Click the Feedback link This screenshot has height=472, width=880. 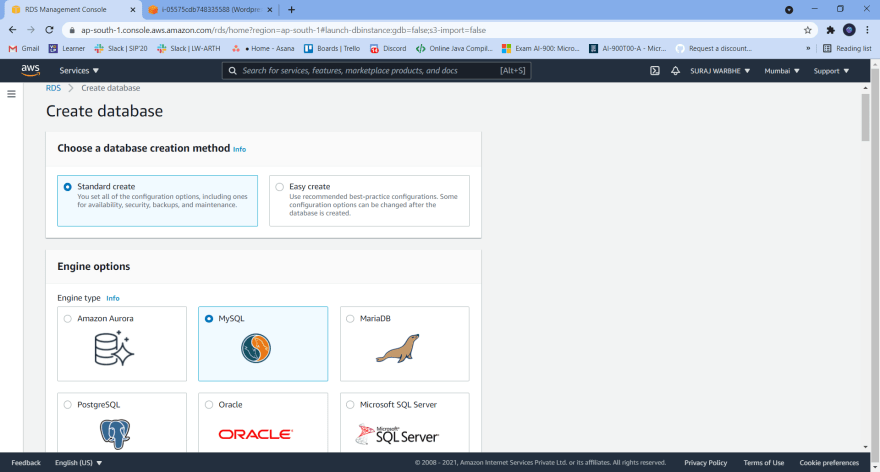pos(26,462)
